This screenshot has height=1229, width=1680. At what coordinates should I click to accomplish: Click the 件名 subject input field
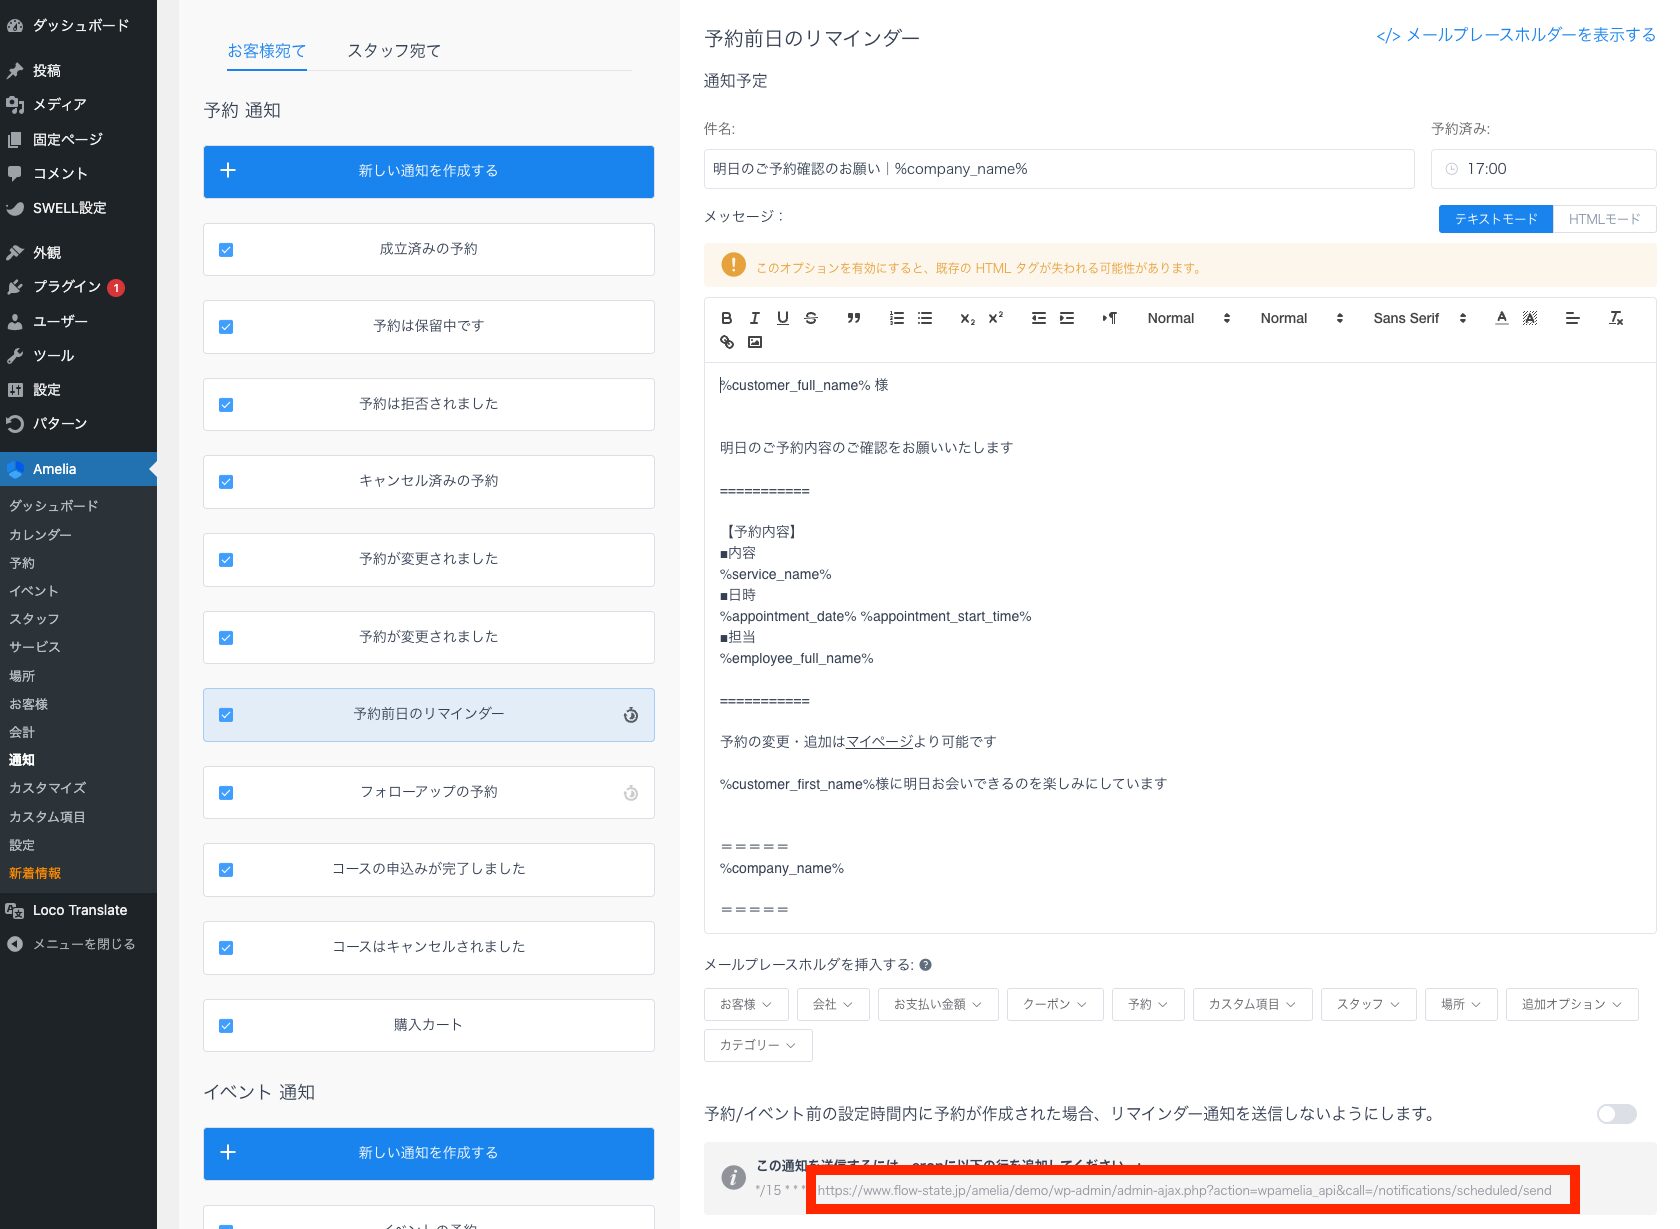[1058, 169]
